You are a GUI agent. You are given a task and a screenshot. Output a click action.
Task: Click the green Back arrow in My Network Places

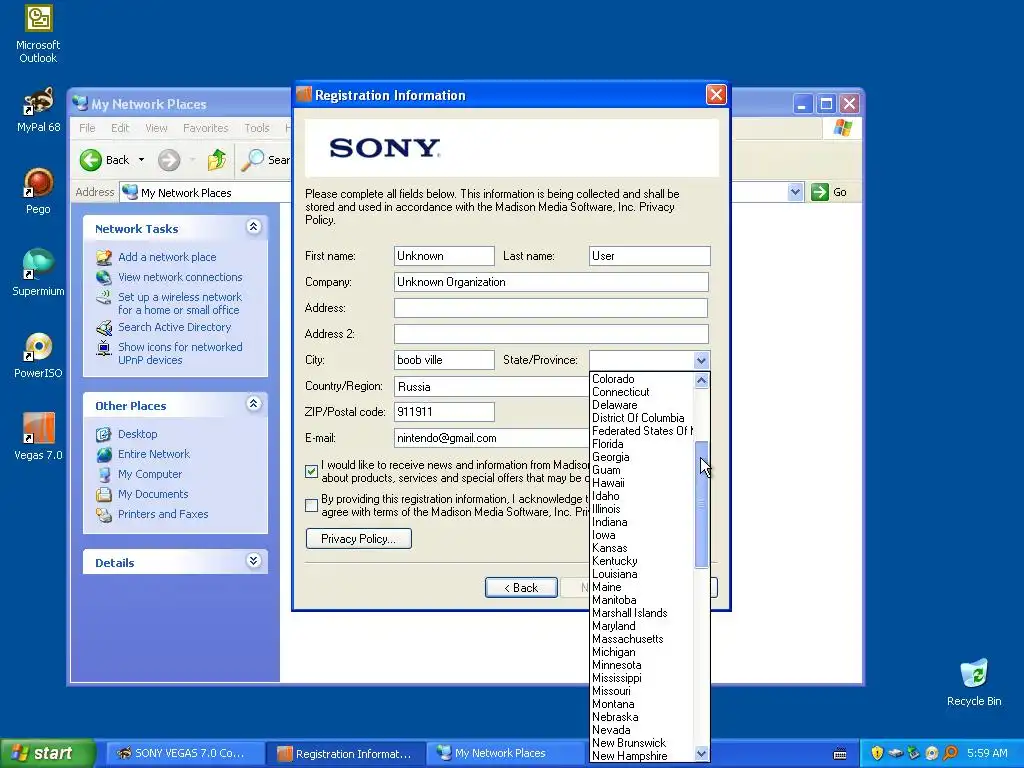coord(91,160)
